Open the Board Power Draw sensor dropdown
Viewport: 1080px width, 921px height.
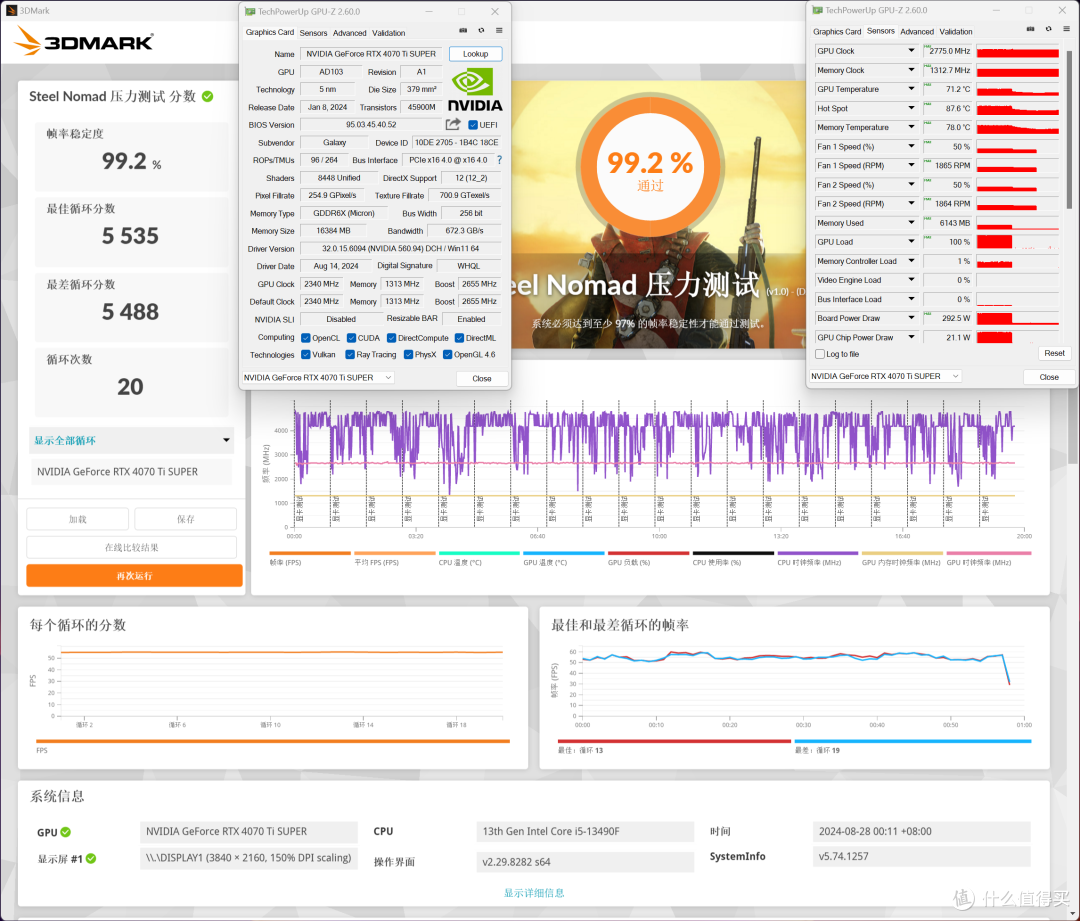[x=911, y=318]
